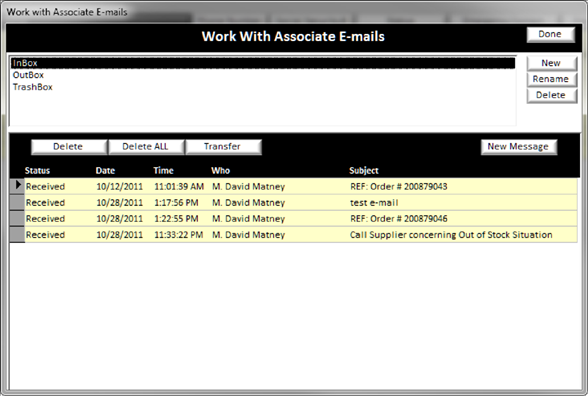Select subject REF: Order # 200879046
This screenshot has height=396, width=588.
pos(399,219)
